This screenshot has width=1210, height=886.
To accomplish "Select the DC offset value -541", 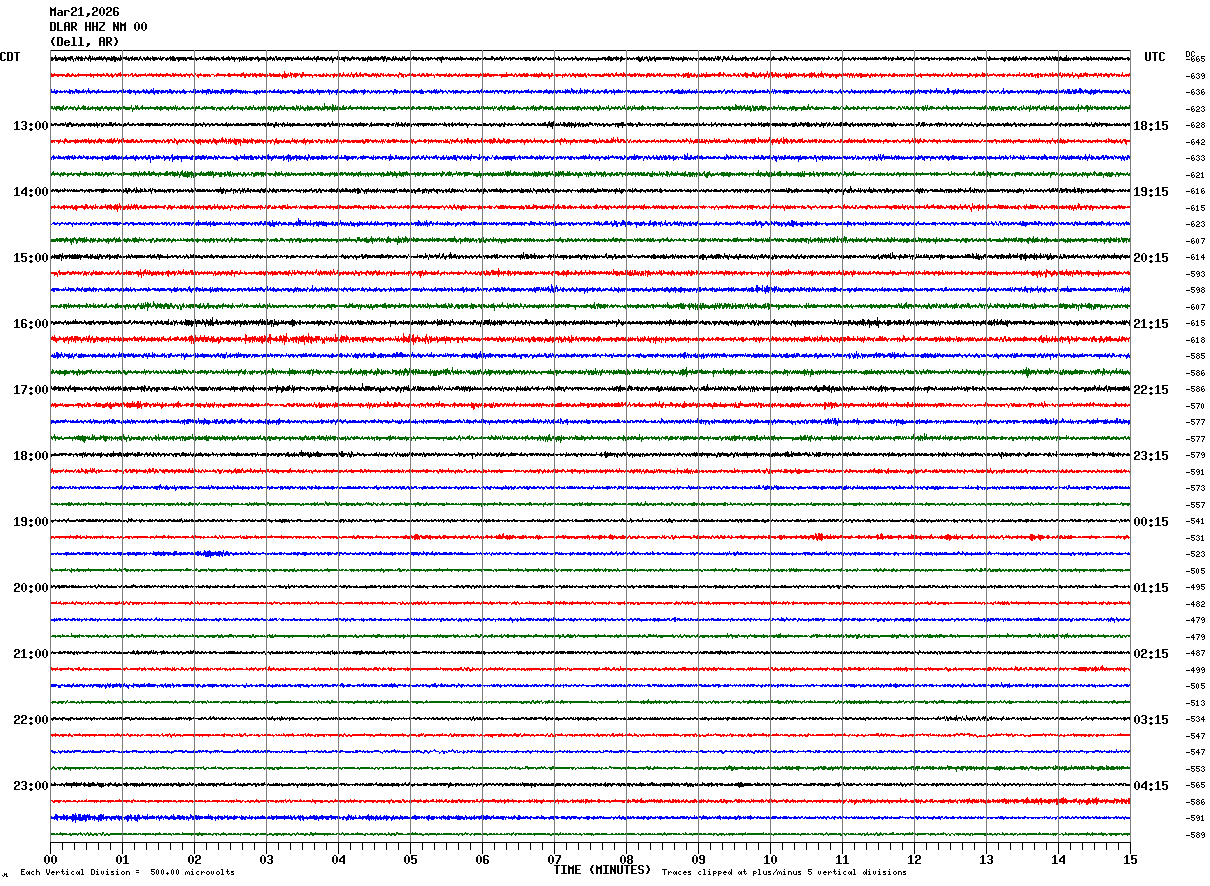I will [1195, 522].
